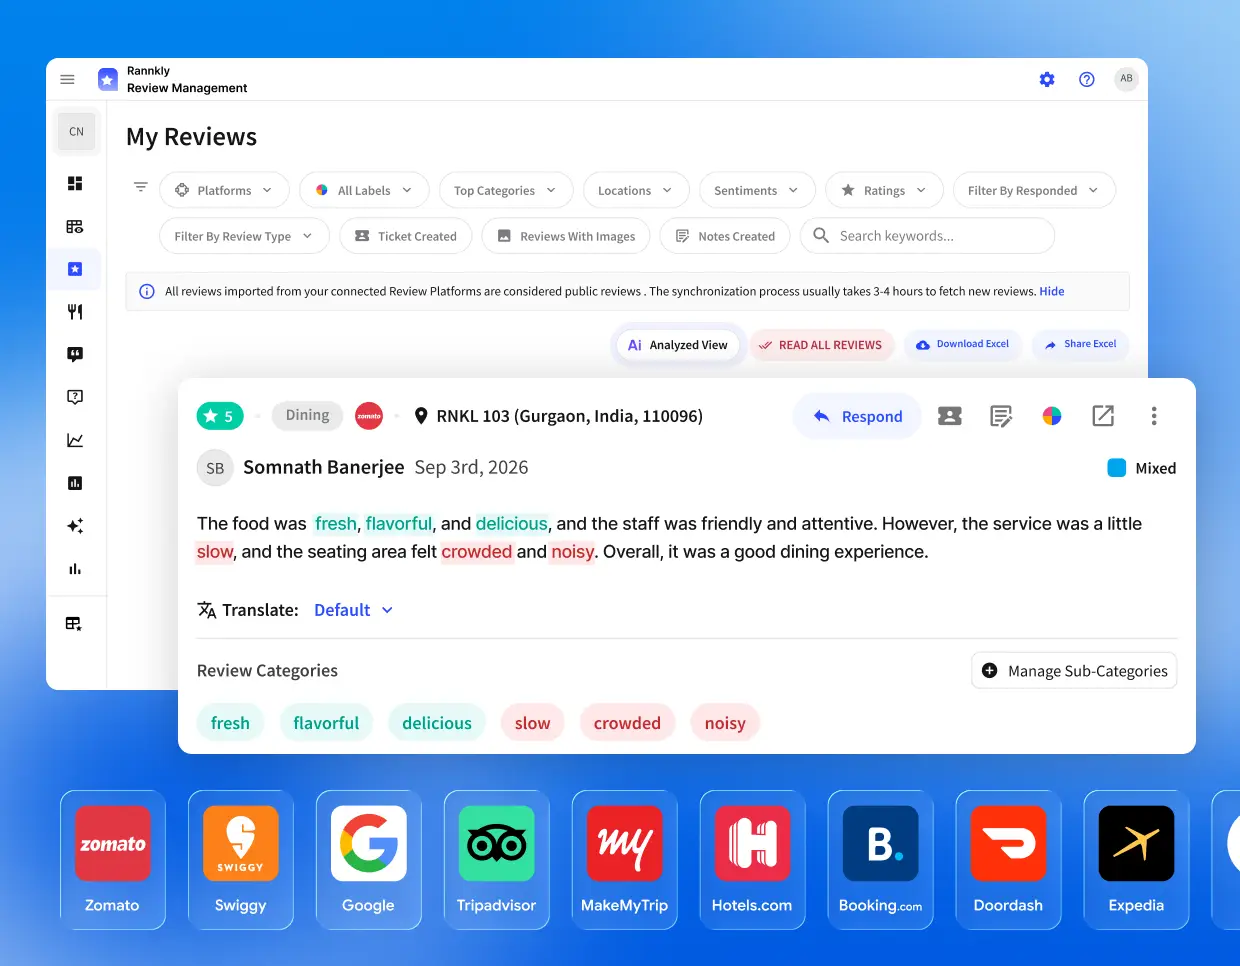
Task: Click the translate language icon
Action: (x=207, y=610)
